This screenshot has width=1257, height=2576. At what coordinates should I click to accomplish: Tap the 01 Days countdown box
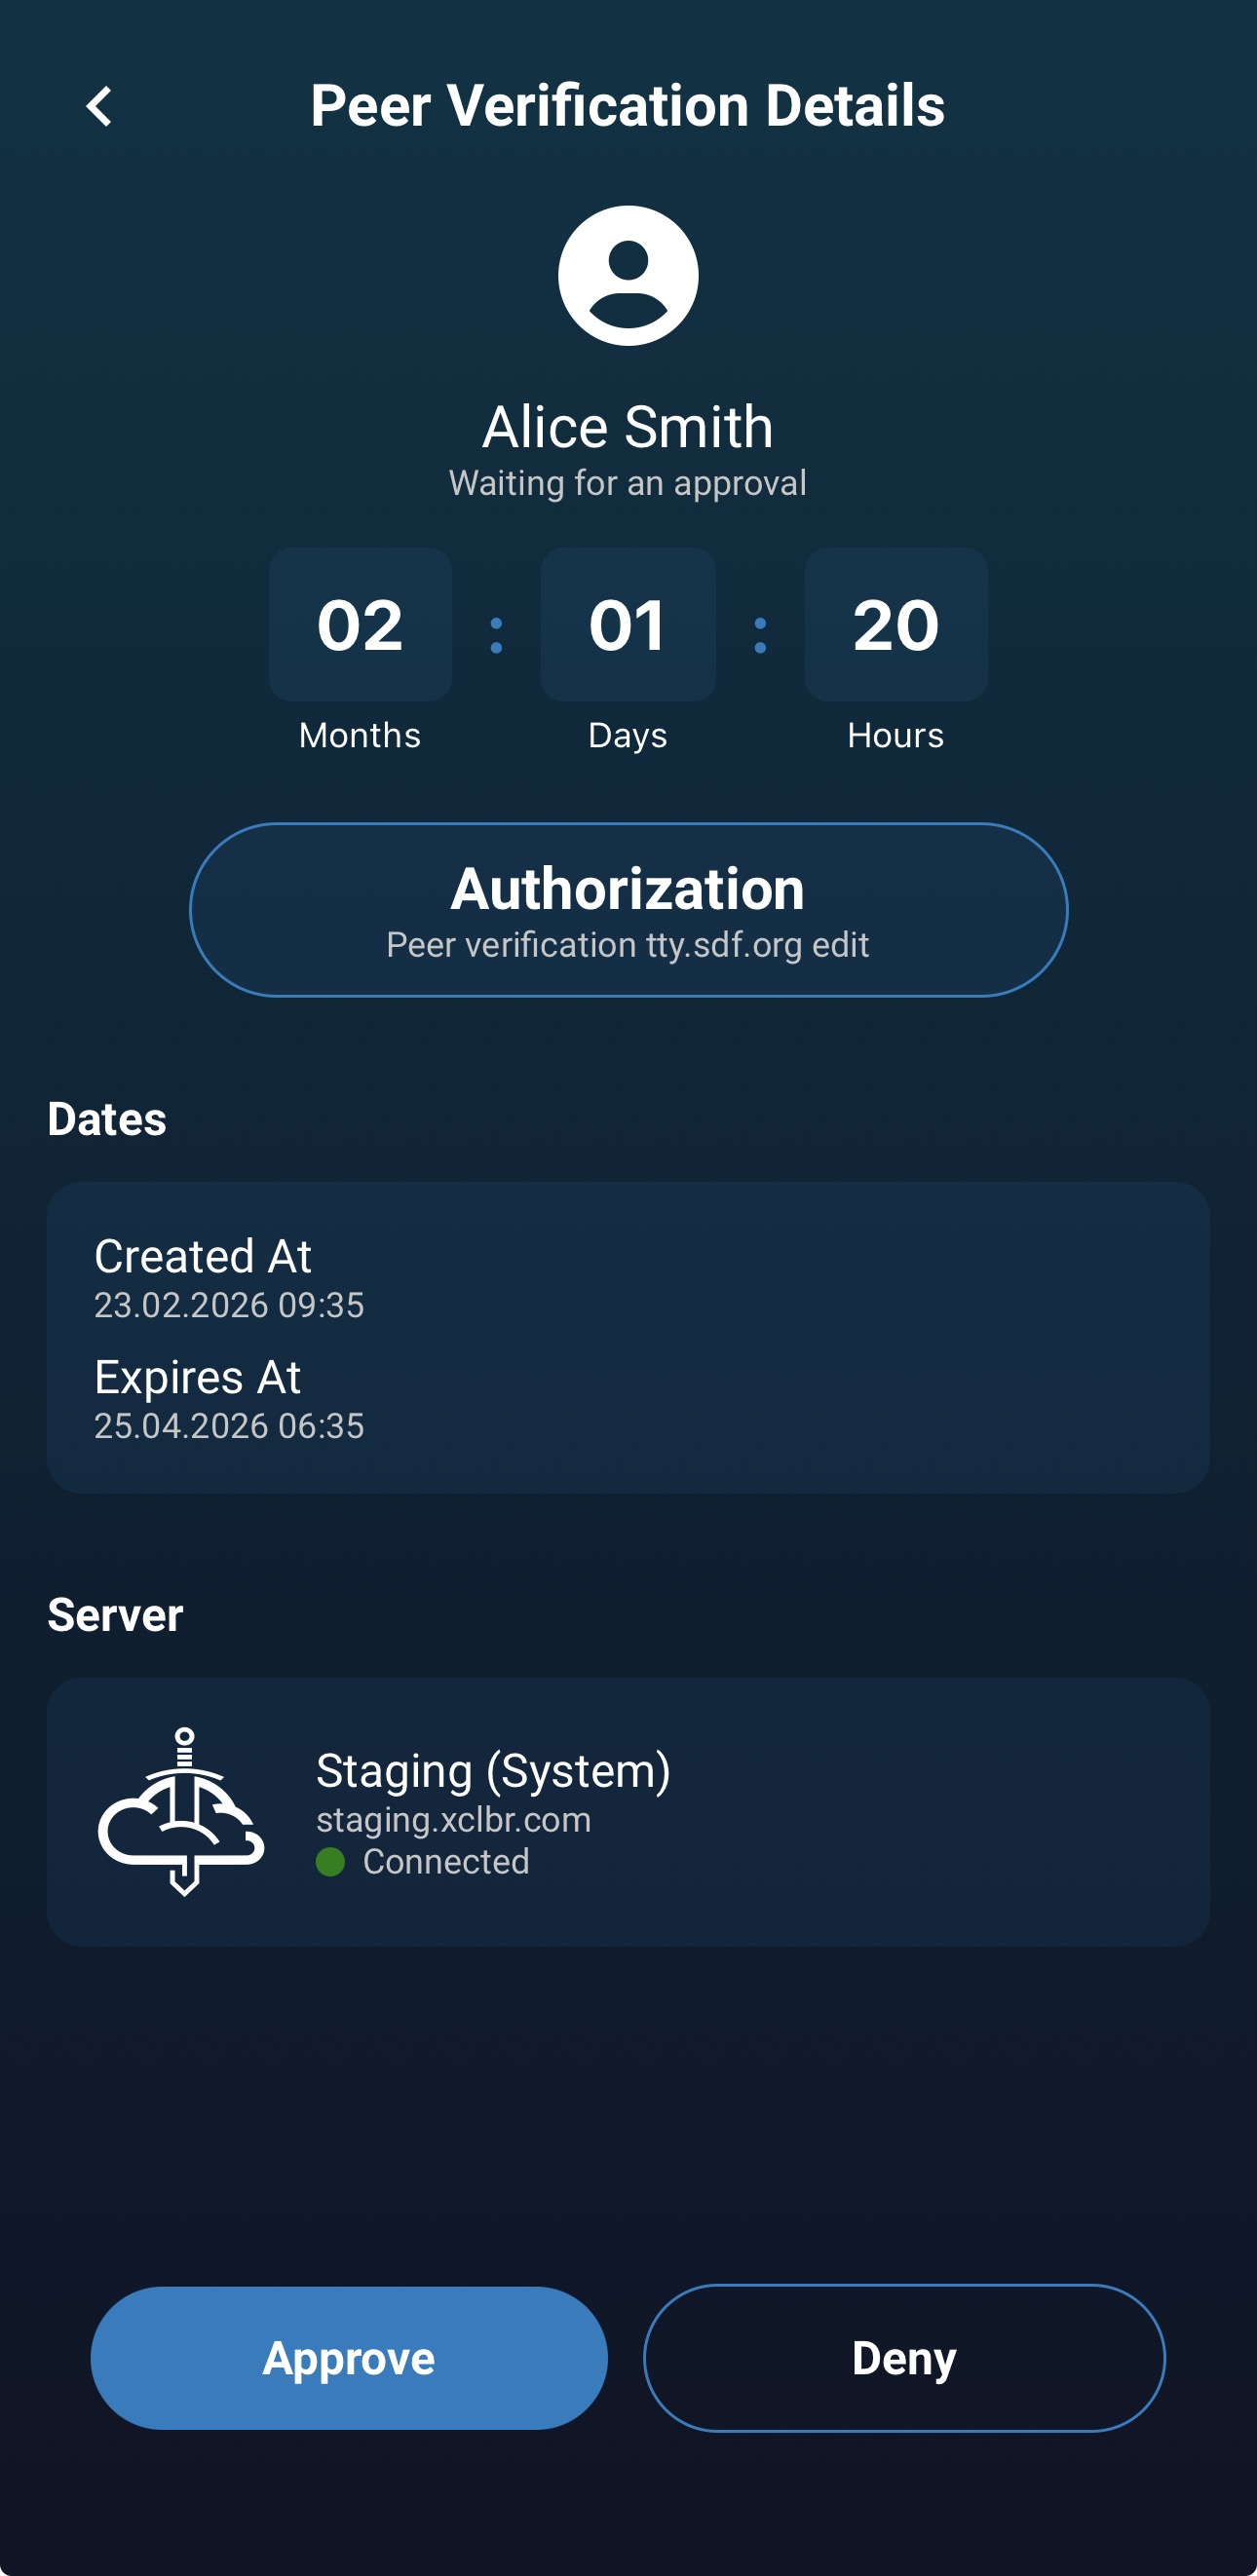[x=628, y=625]
